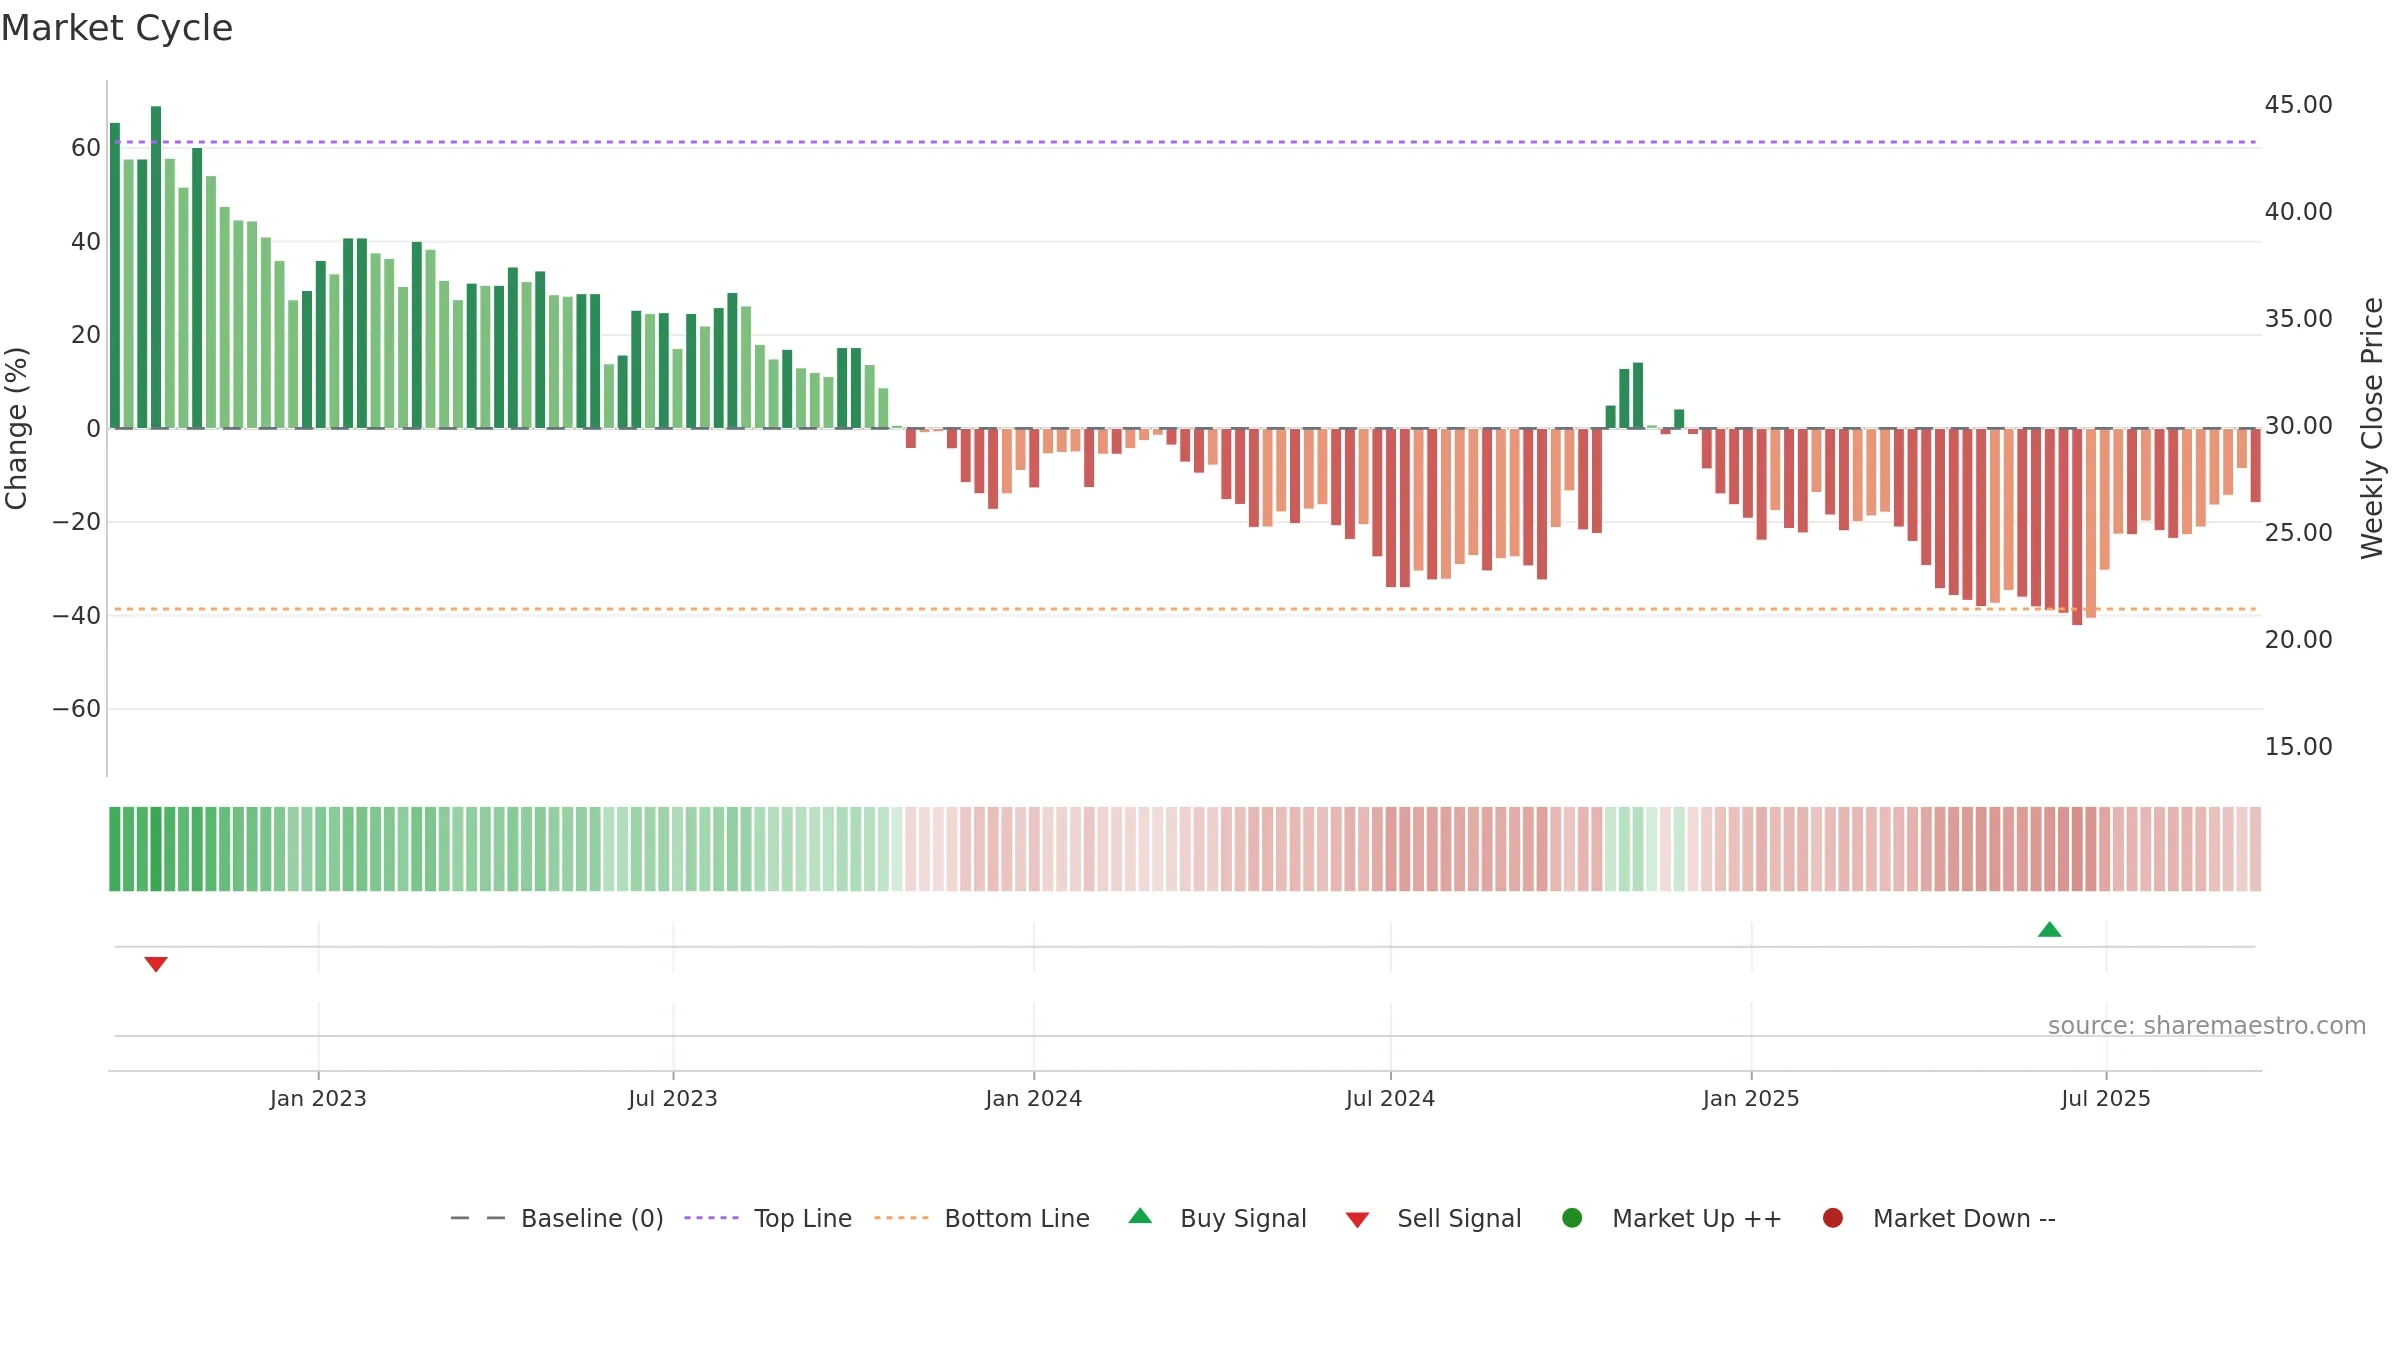Click the purple dotted Top Line legend swatch
Viewport: 2400px width, 1350px height.
coord(711,1218)
